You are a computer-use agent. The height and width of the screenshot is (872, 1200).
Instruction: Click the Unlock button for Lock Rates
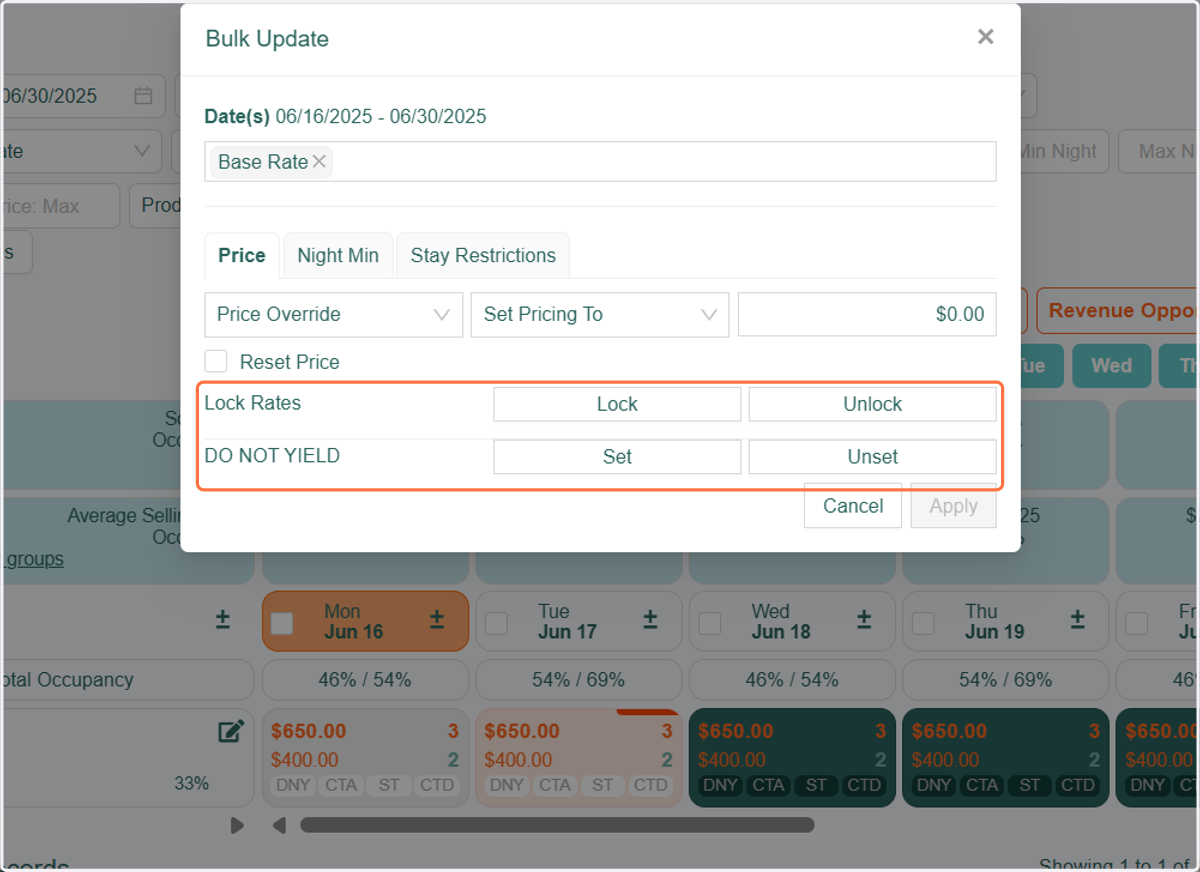point(873,404)
